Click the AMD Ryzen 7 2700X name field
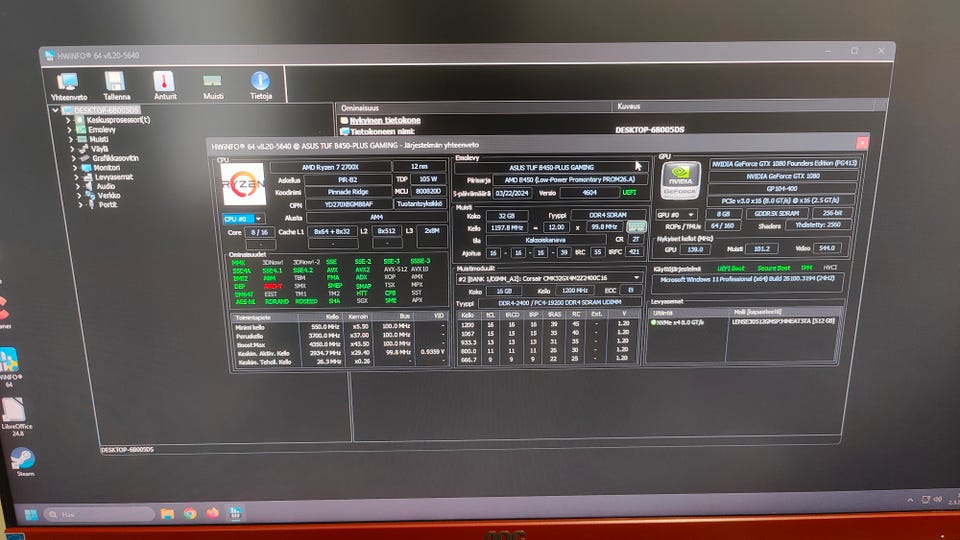Viewport: 960px width, 540px height. pyautogui.click(x=330, y=167)
